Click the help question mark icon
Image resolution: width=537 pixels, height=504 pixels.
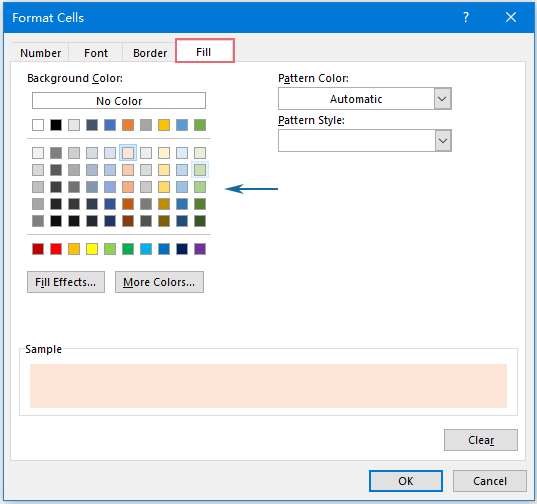tap(466, 17)
